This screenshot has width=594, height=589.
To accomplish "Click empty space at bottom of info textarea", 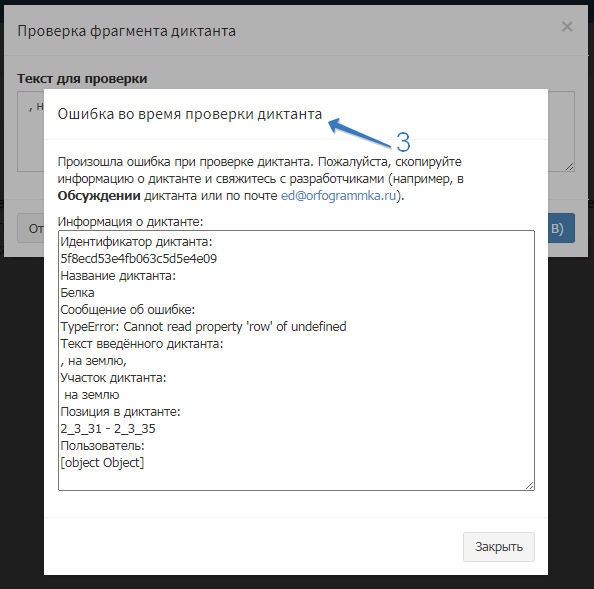I will click(x=296, y=480).
